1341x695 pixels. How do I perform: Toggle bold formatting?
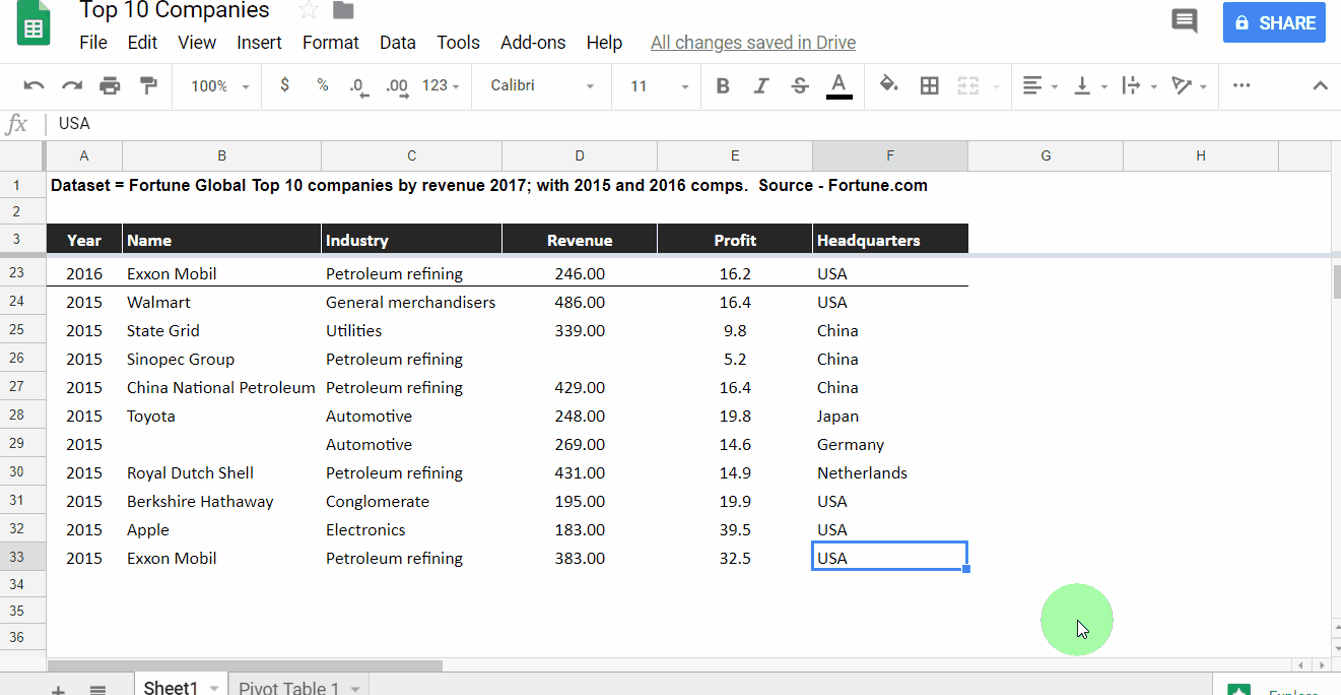coord(723,86)
